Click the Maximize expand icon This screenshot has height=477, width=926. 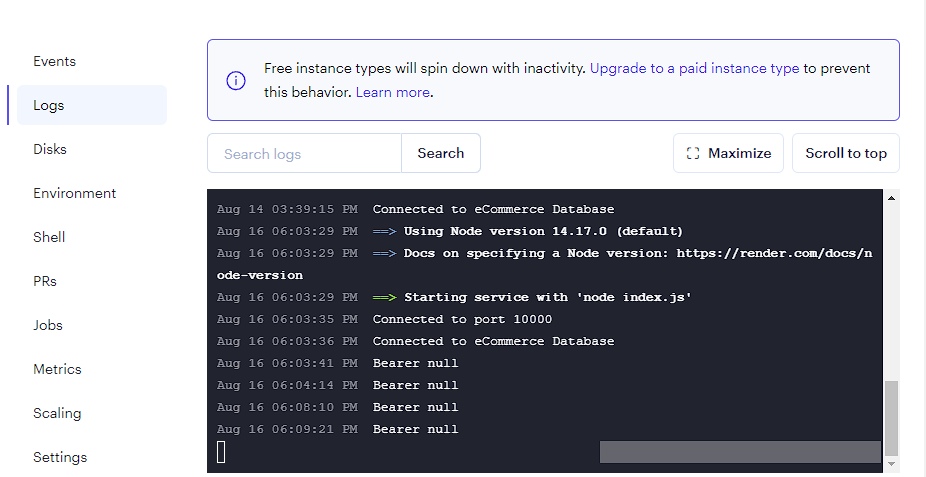point(693,153)
